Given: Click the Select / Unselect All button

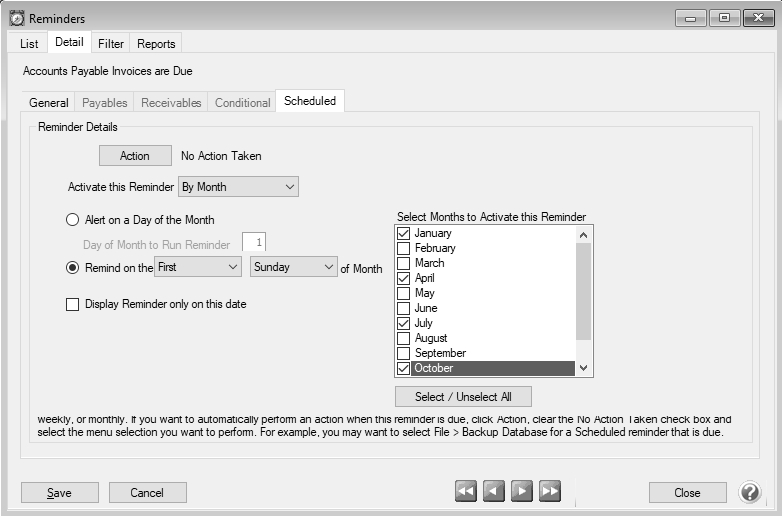Looking at the screenshot, I should tap(463, 396).
